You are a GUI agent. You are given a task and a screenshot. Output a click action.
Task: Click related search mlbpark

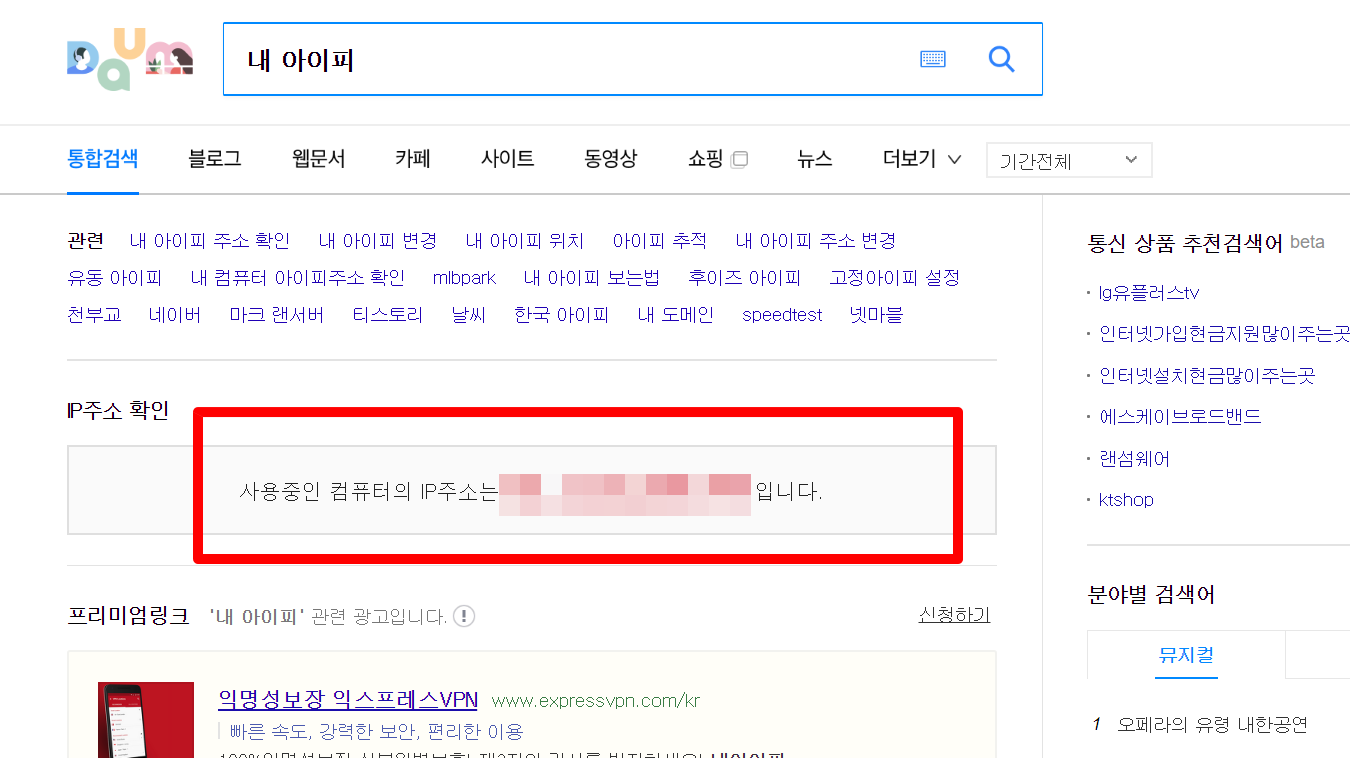point(464,278)
